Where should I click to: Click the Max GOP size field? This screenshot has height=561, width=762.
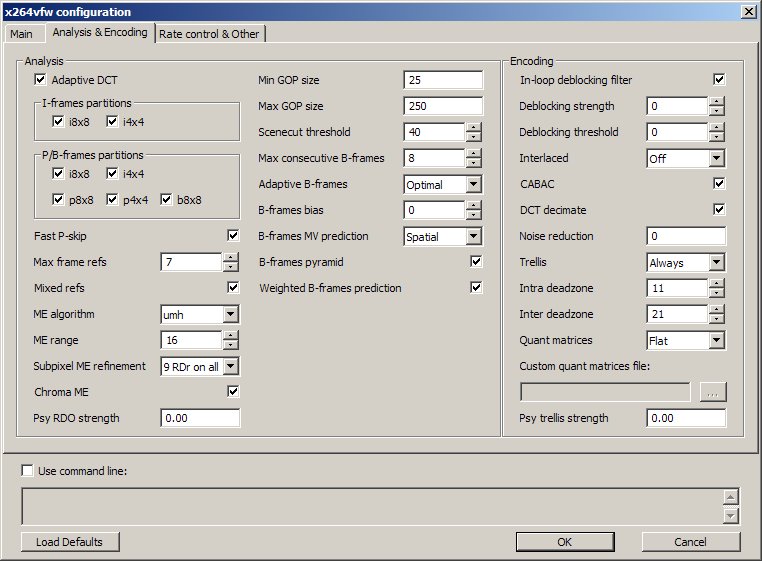pos(443,106)
